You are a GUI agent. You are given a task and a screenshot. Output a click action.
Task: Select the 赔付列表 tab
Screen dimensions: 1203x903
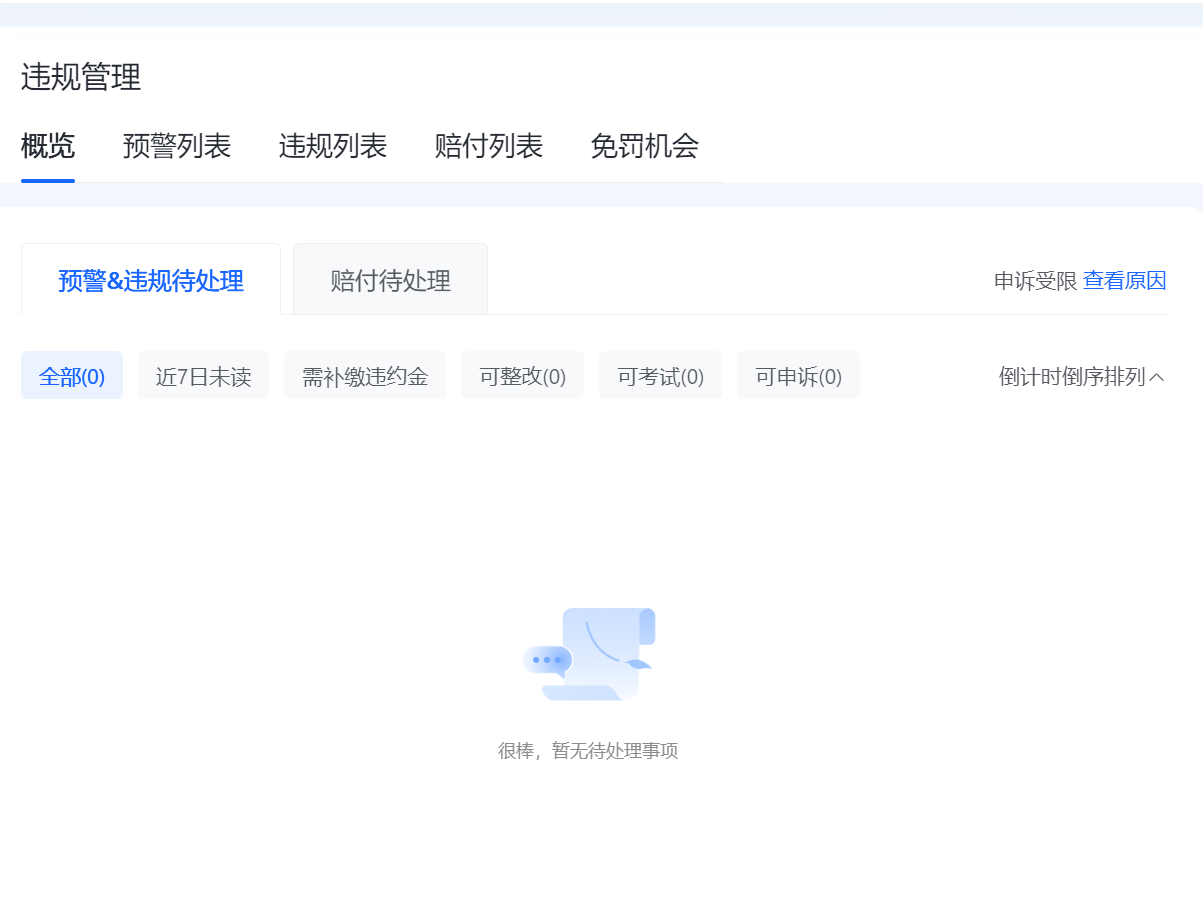[488, 146]
